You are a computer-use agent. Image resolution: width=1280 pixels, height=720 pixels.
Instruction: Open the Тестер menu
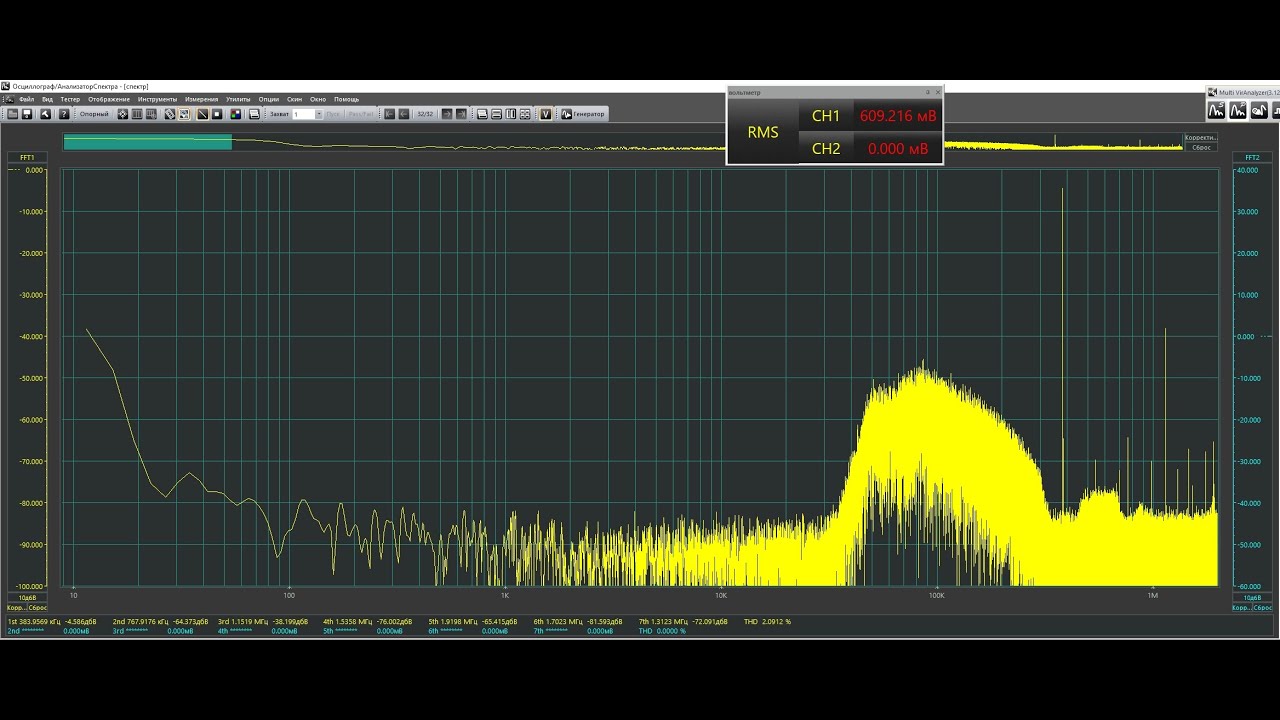[70, 99]
